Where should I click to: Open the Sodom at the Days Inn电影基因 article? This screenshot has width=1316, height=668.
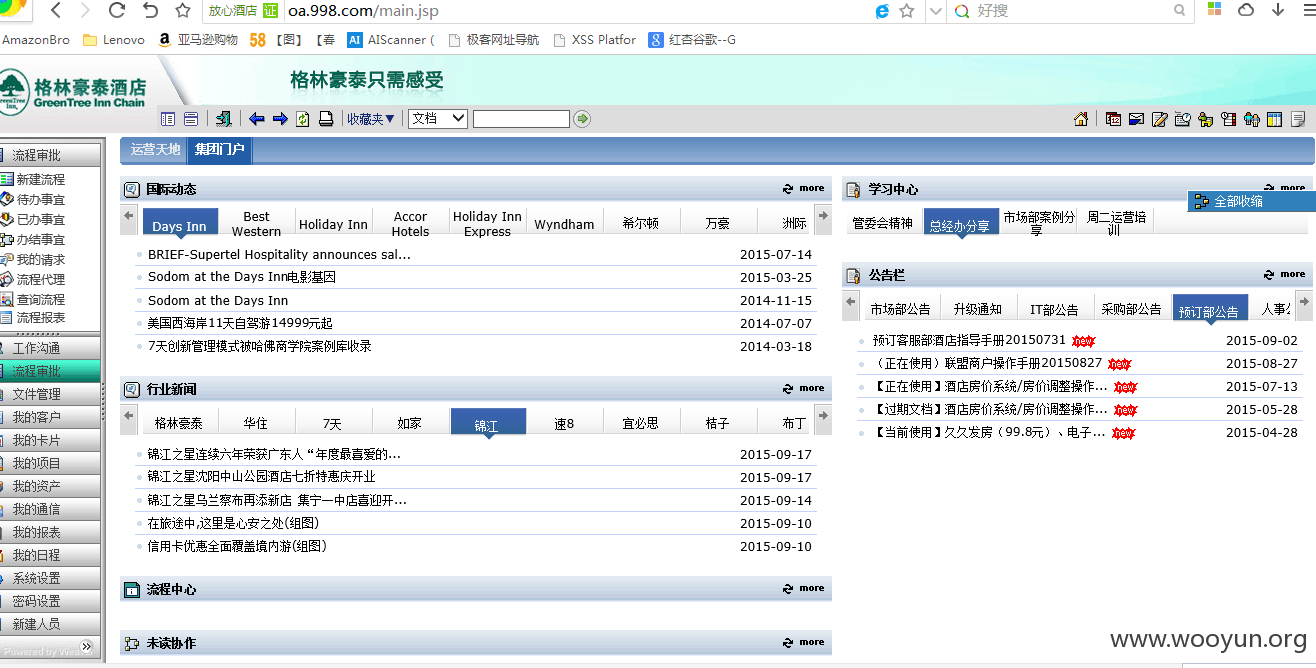[242, 277]
